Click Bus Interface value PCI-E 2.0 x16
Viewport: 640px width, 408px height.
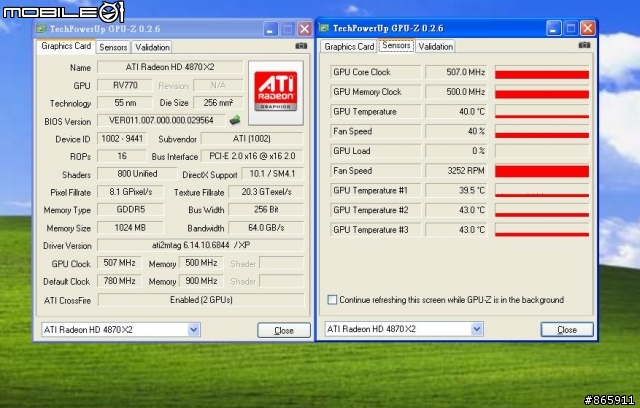point(252,156)
